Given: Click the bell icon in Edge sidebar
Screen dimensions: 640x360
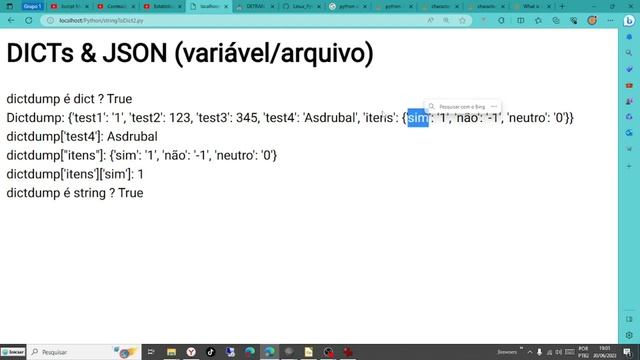Looking at the screenshot, I should click(x=629, y=37).
